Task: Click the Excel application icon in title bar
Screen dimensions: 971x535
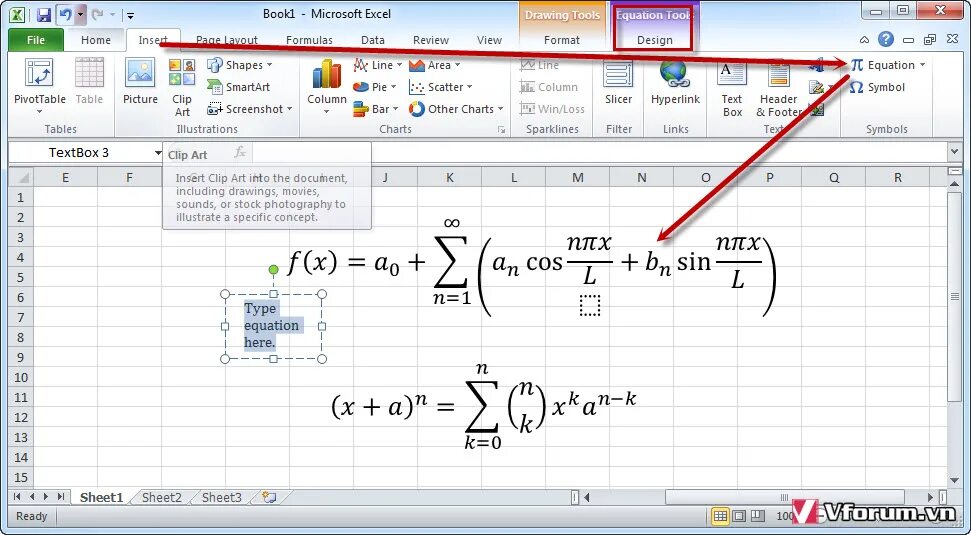Action: pos(19,14)
